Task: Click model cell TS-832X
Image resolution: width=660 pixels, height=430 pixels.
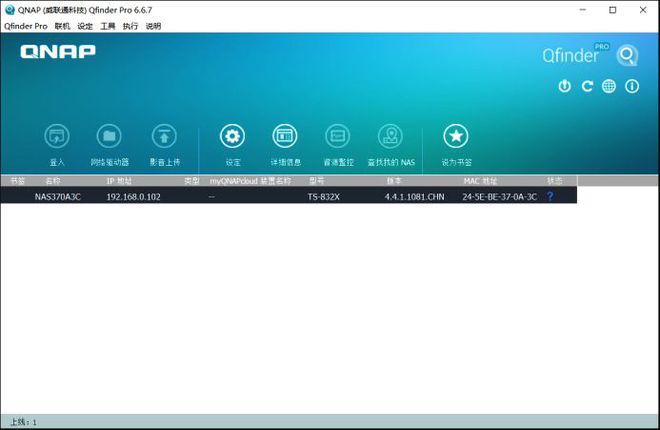Action: 324,196
